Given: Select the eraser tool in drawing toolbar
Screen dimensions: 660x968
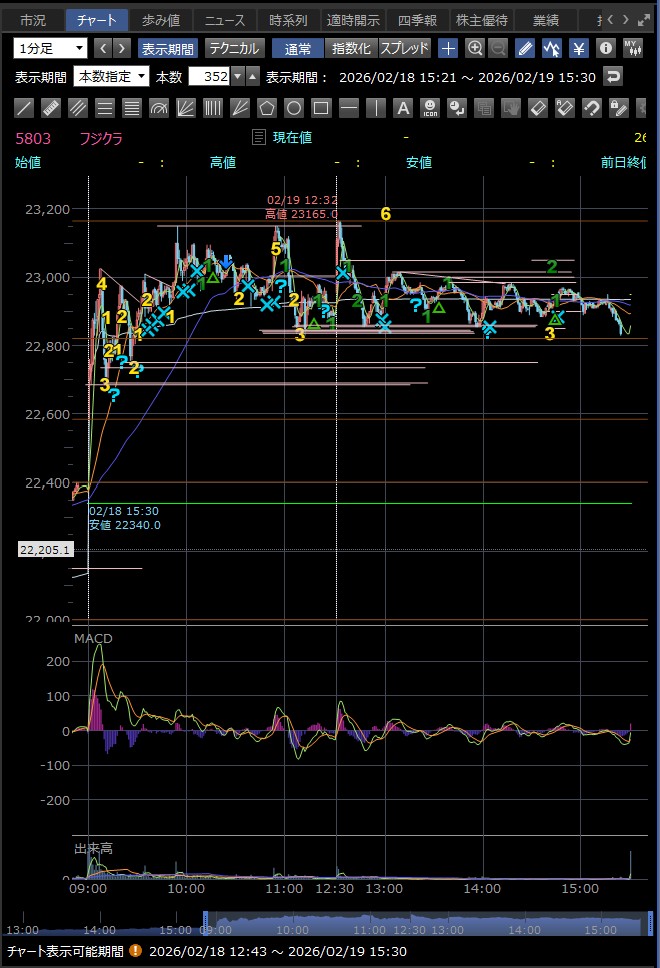Looking at the screenshot, I should pyautogui.click(x=537, y=108).
